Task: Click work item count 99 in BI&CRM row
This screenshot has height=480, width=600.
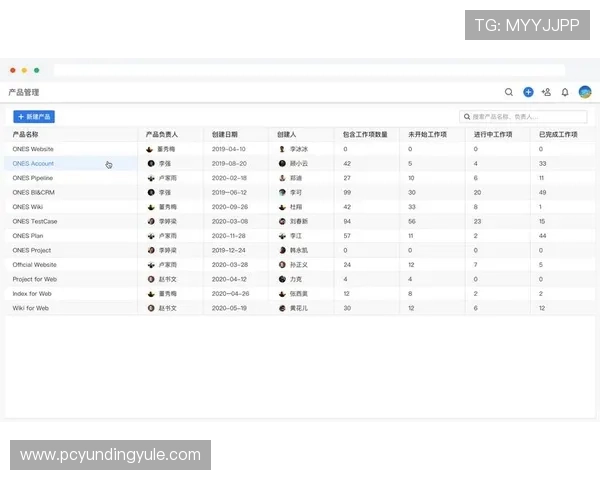Action: (347, 192)
